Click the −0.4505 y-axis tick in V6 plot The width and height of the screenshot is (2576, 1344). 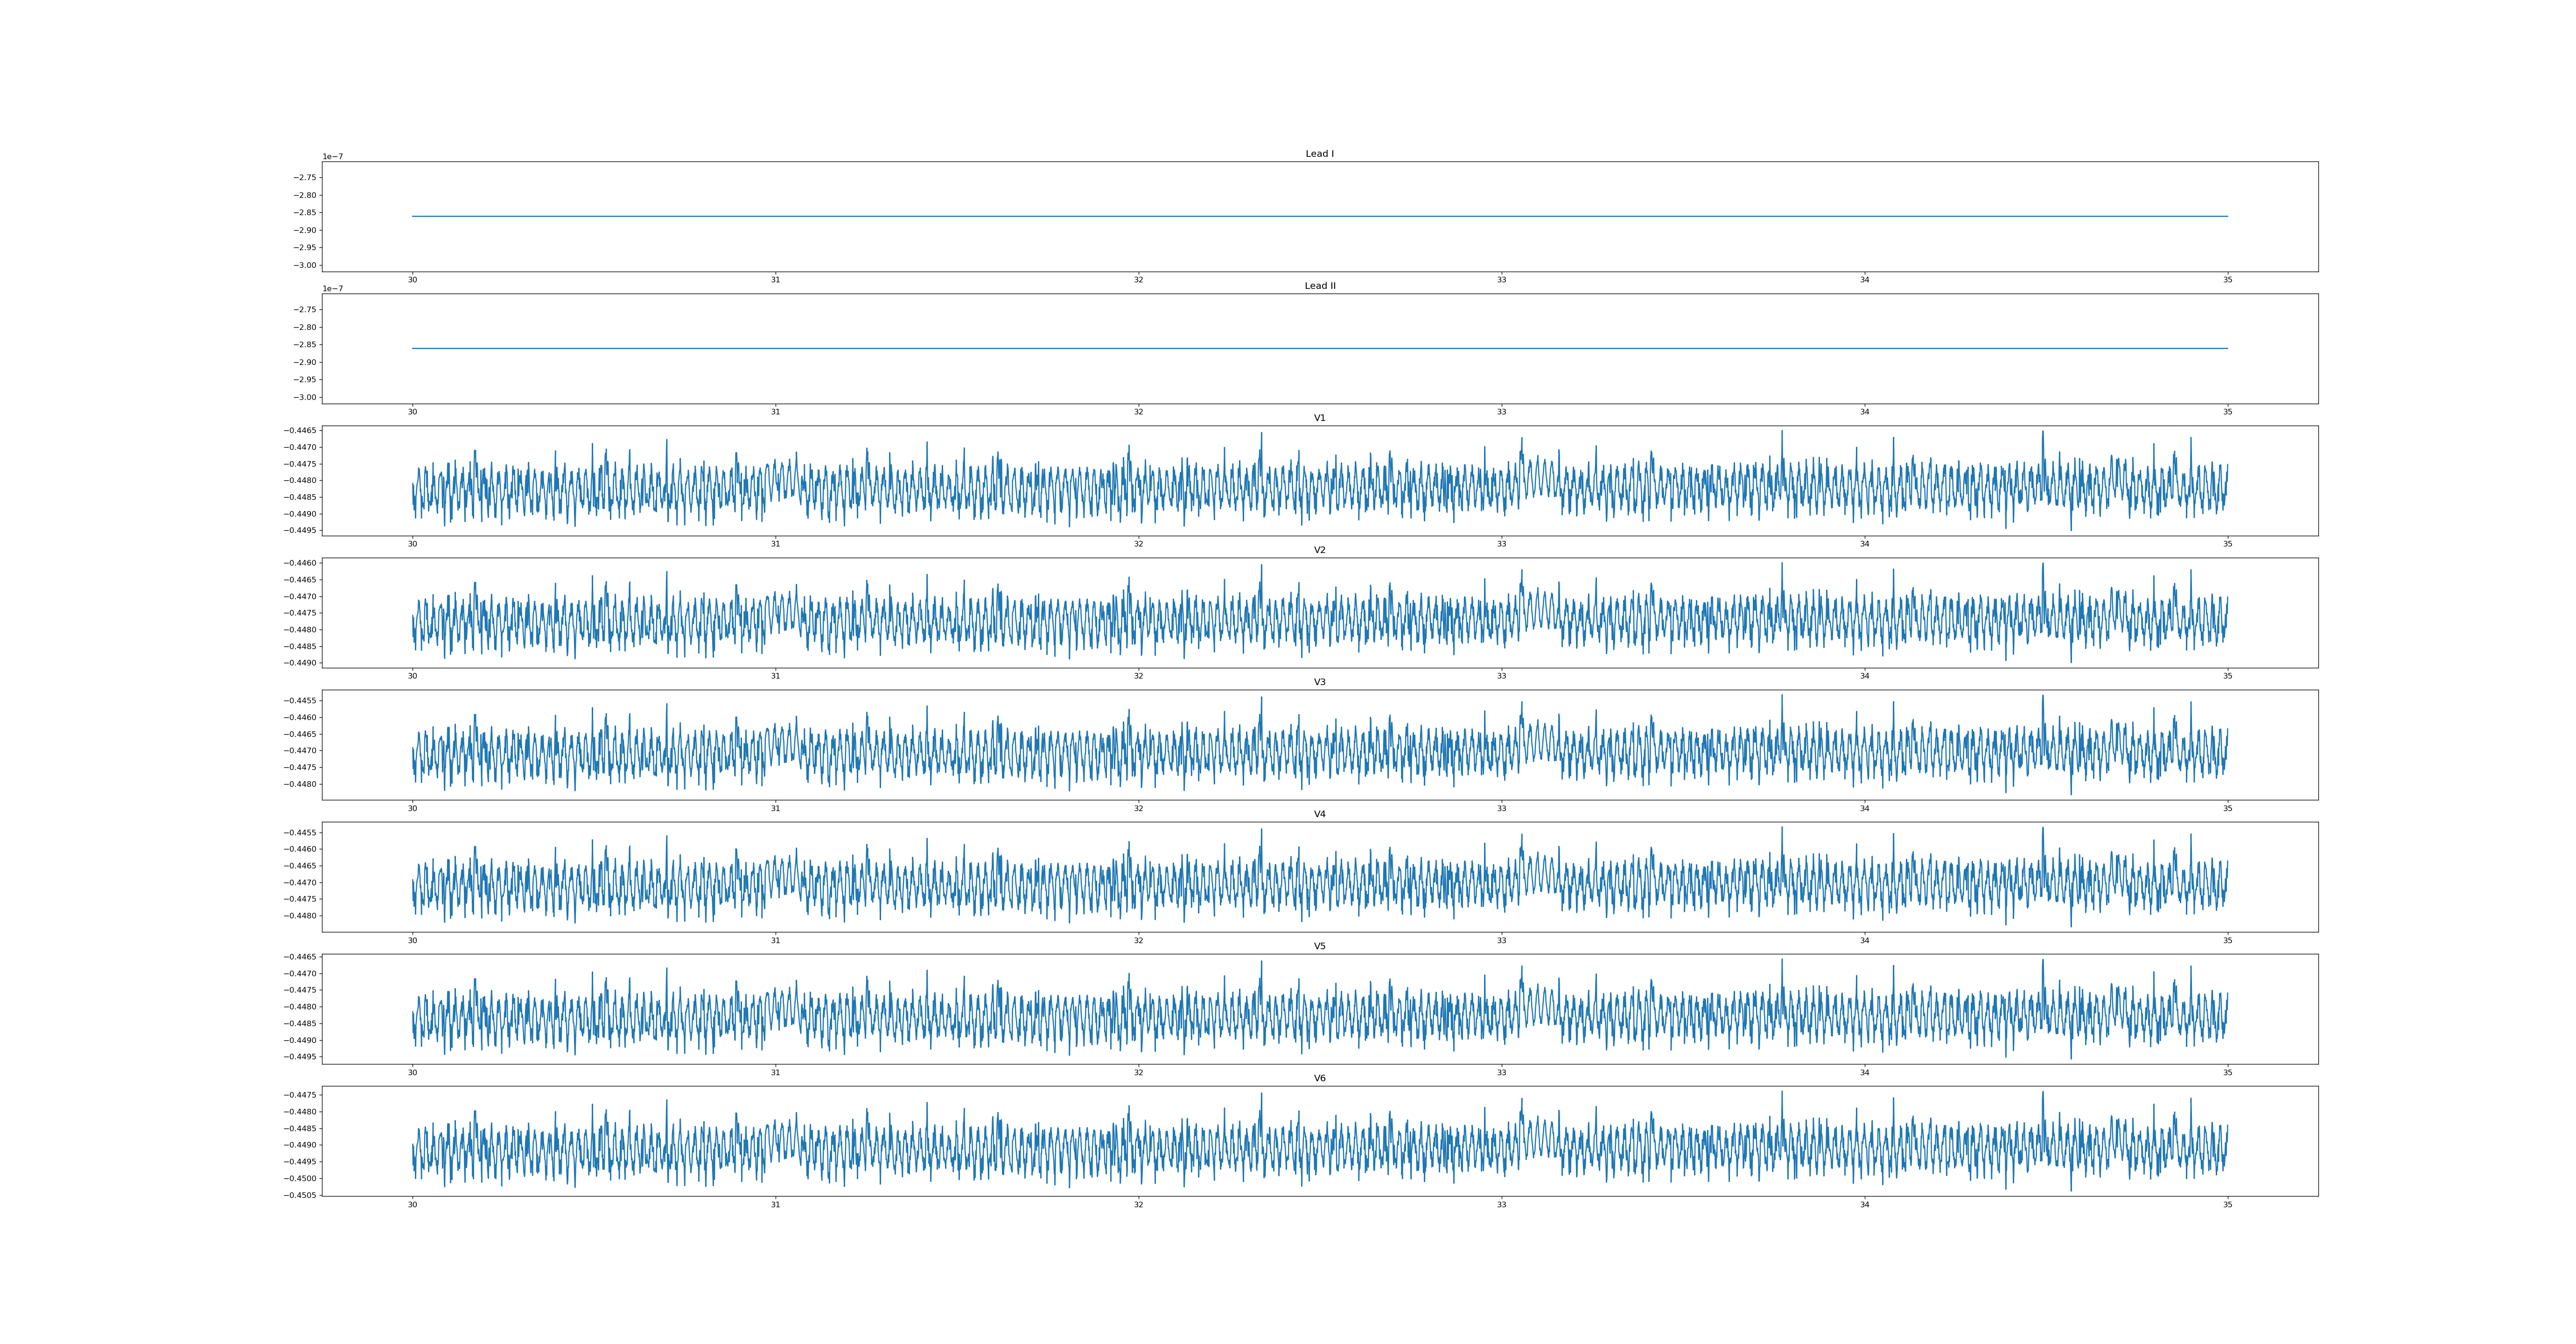pyautogui.click(x=301, y=1195)
